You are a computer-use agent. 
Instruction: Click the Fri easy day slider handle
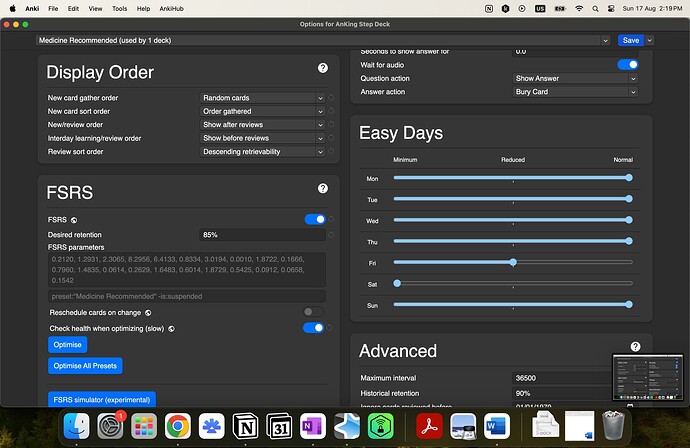pyautogui.click(x=513, y=262)
